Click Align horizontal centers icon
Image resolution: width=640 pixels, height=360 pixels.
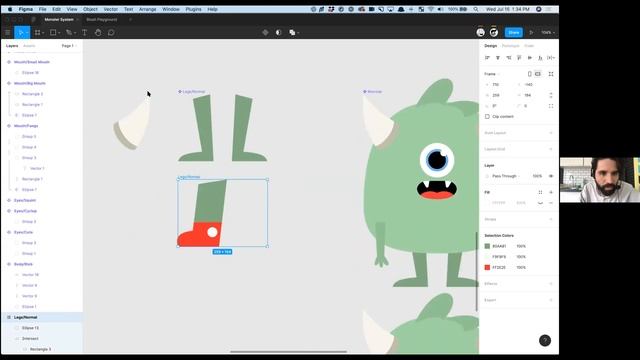pyautogui.click(x=498, y=58)
